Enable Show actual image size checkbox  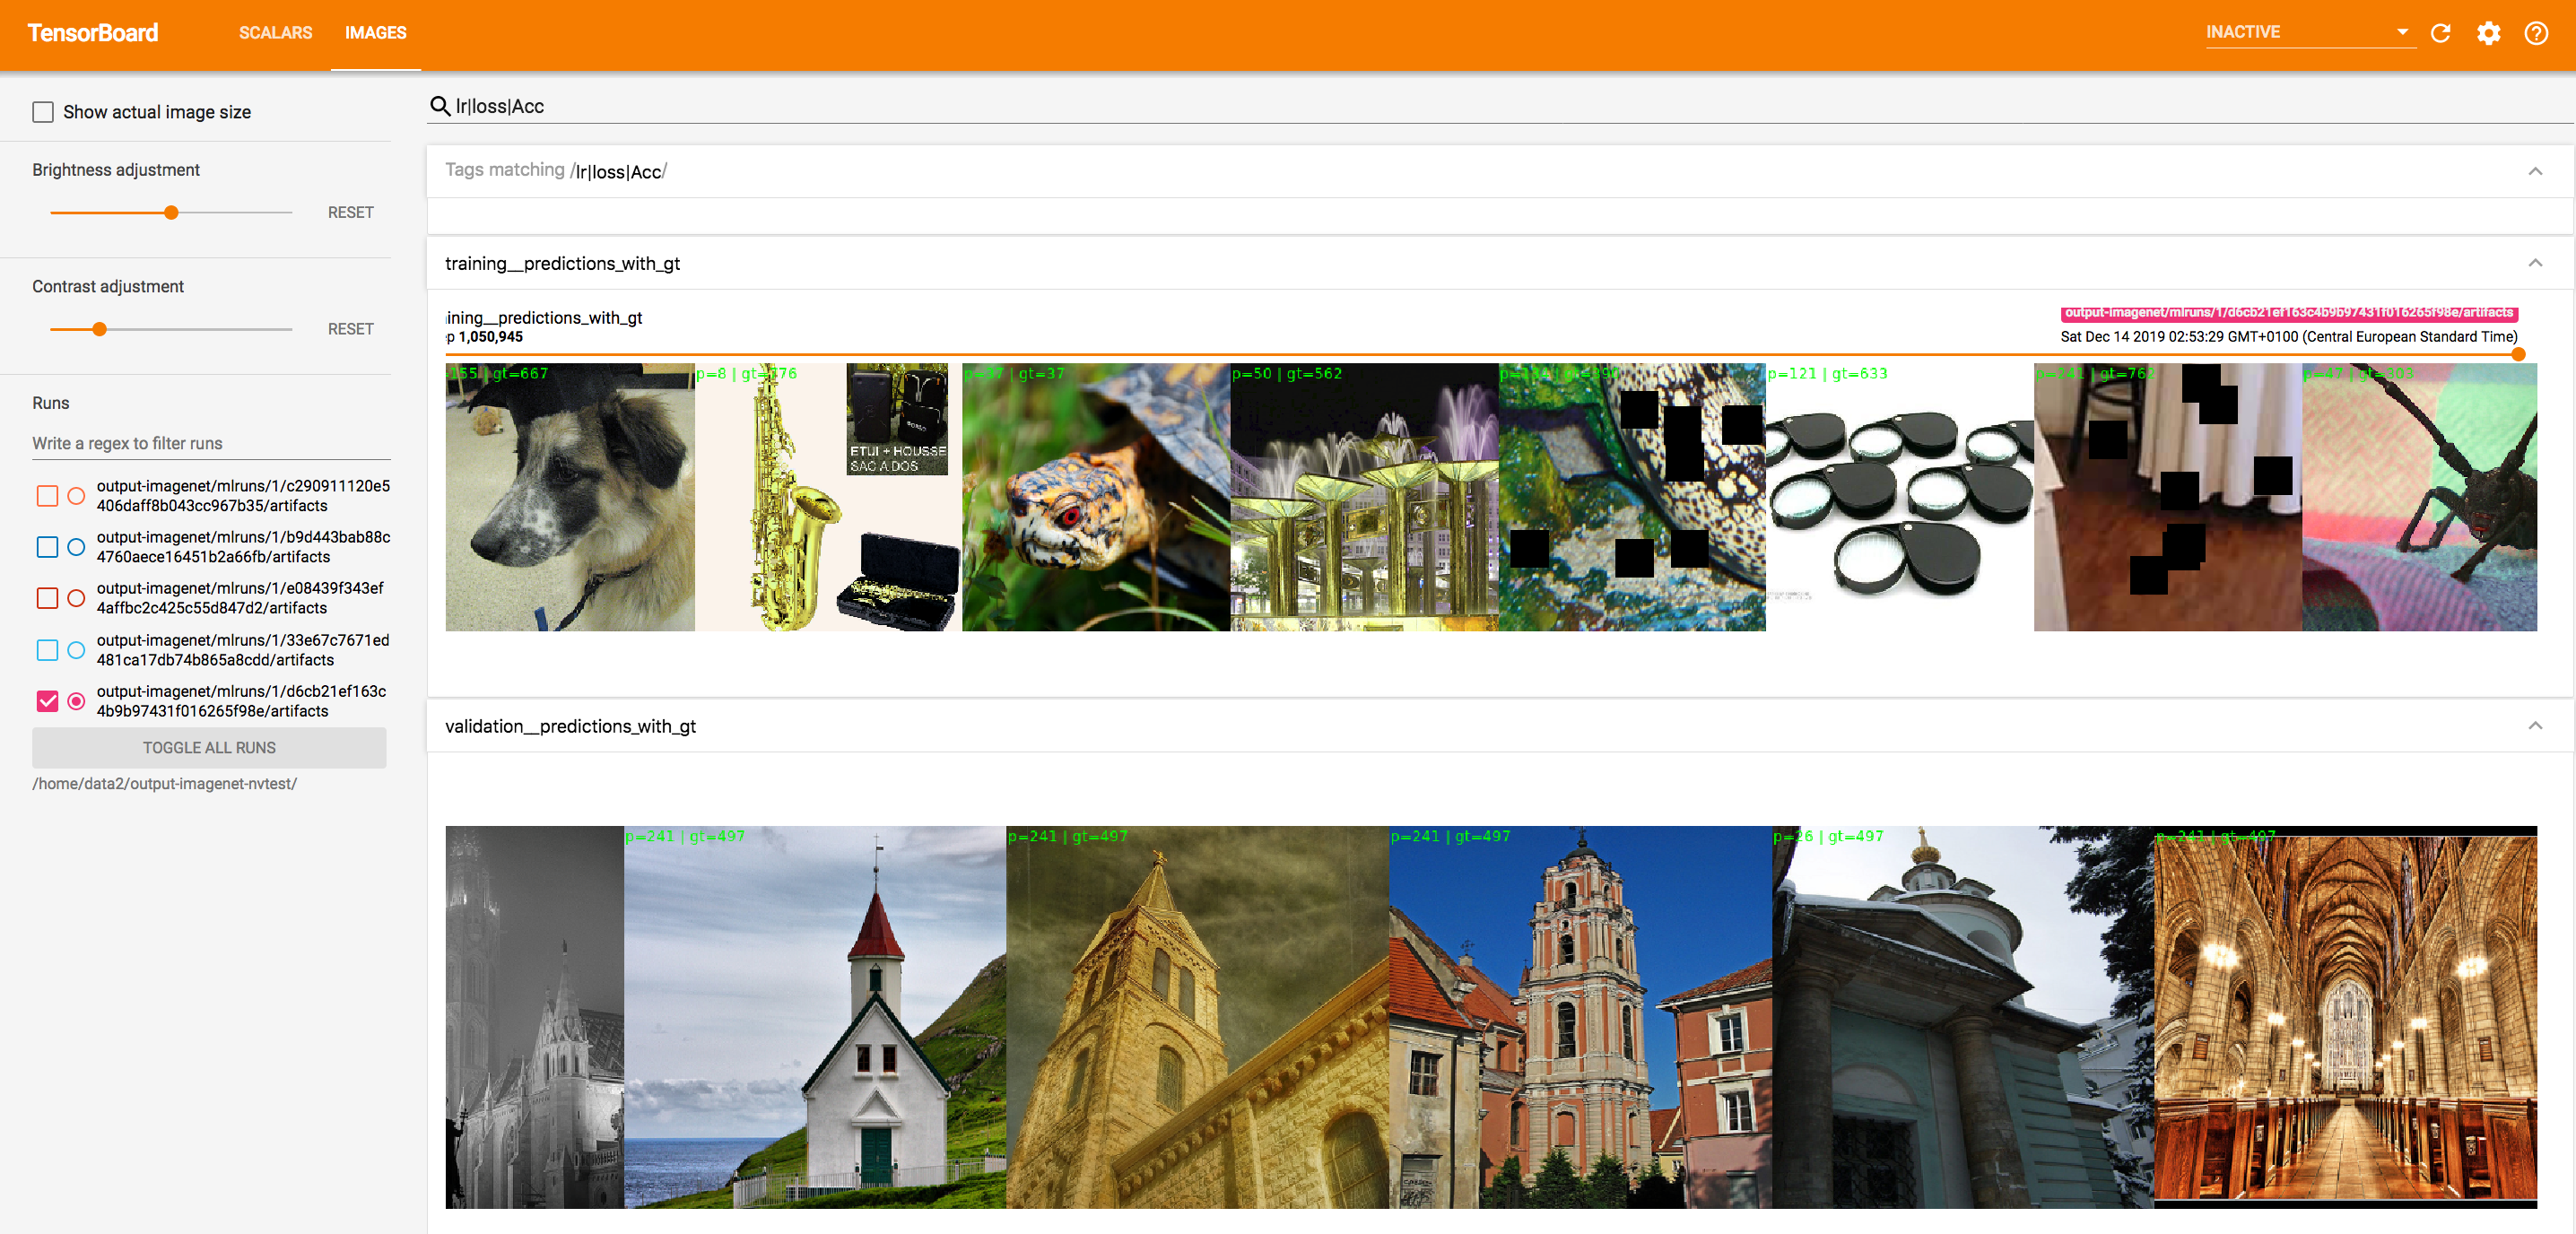point(43,112)
